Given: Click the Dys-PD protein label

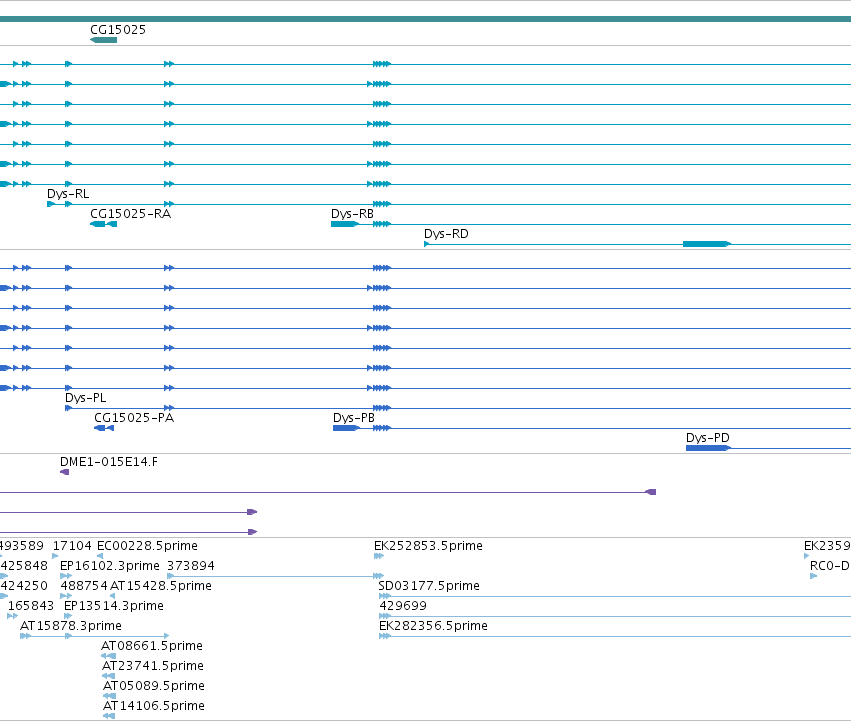Looking at the screenshot, I should click(x=708, y=438).
